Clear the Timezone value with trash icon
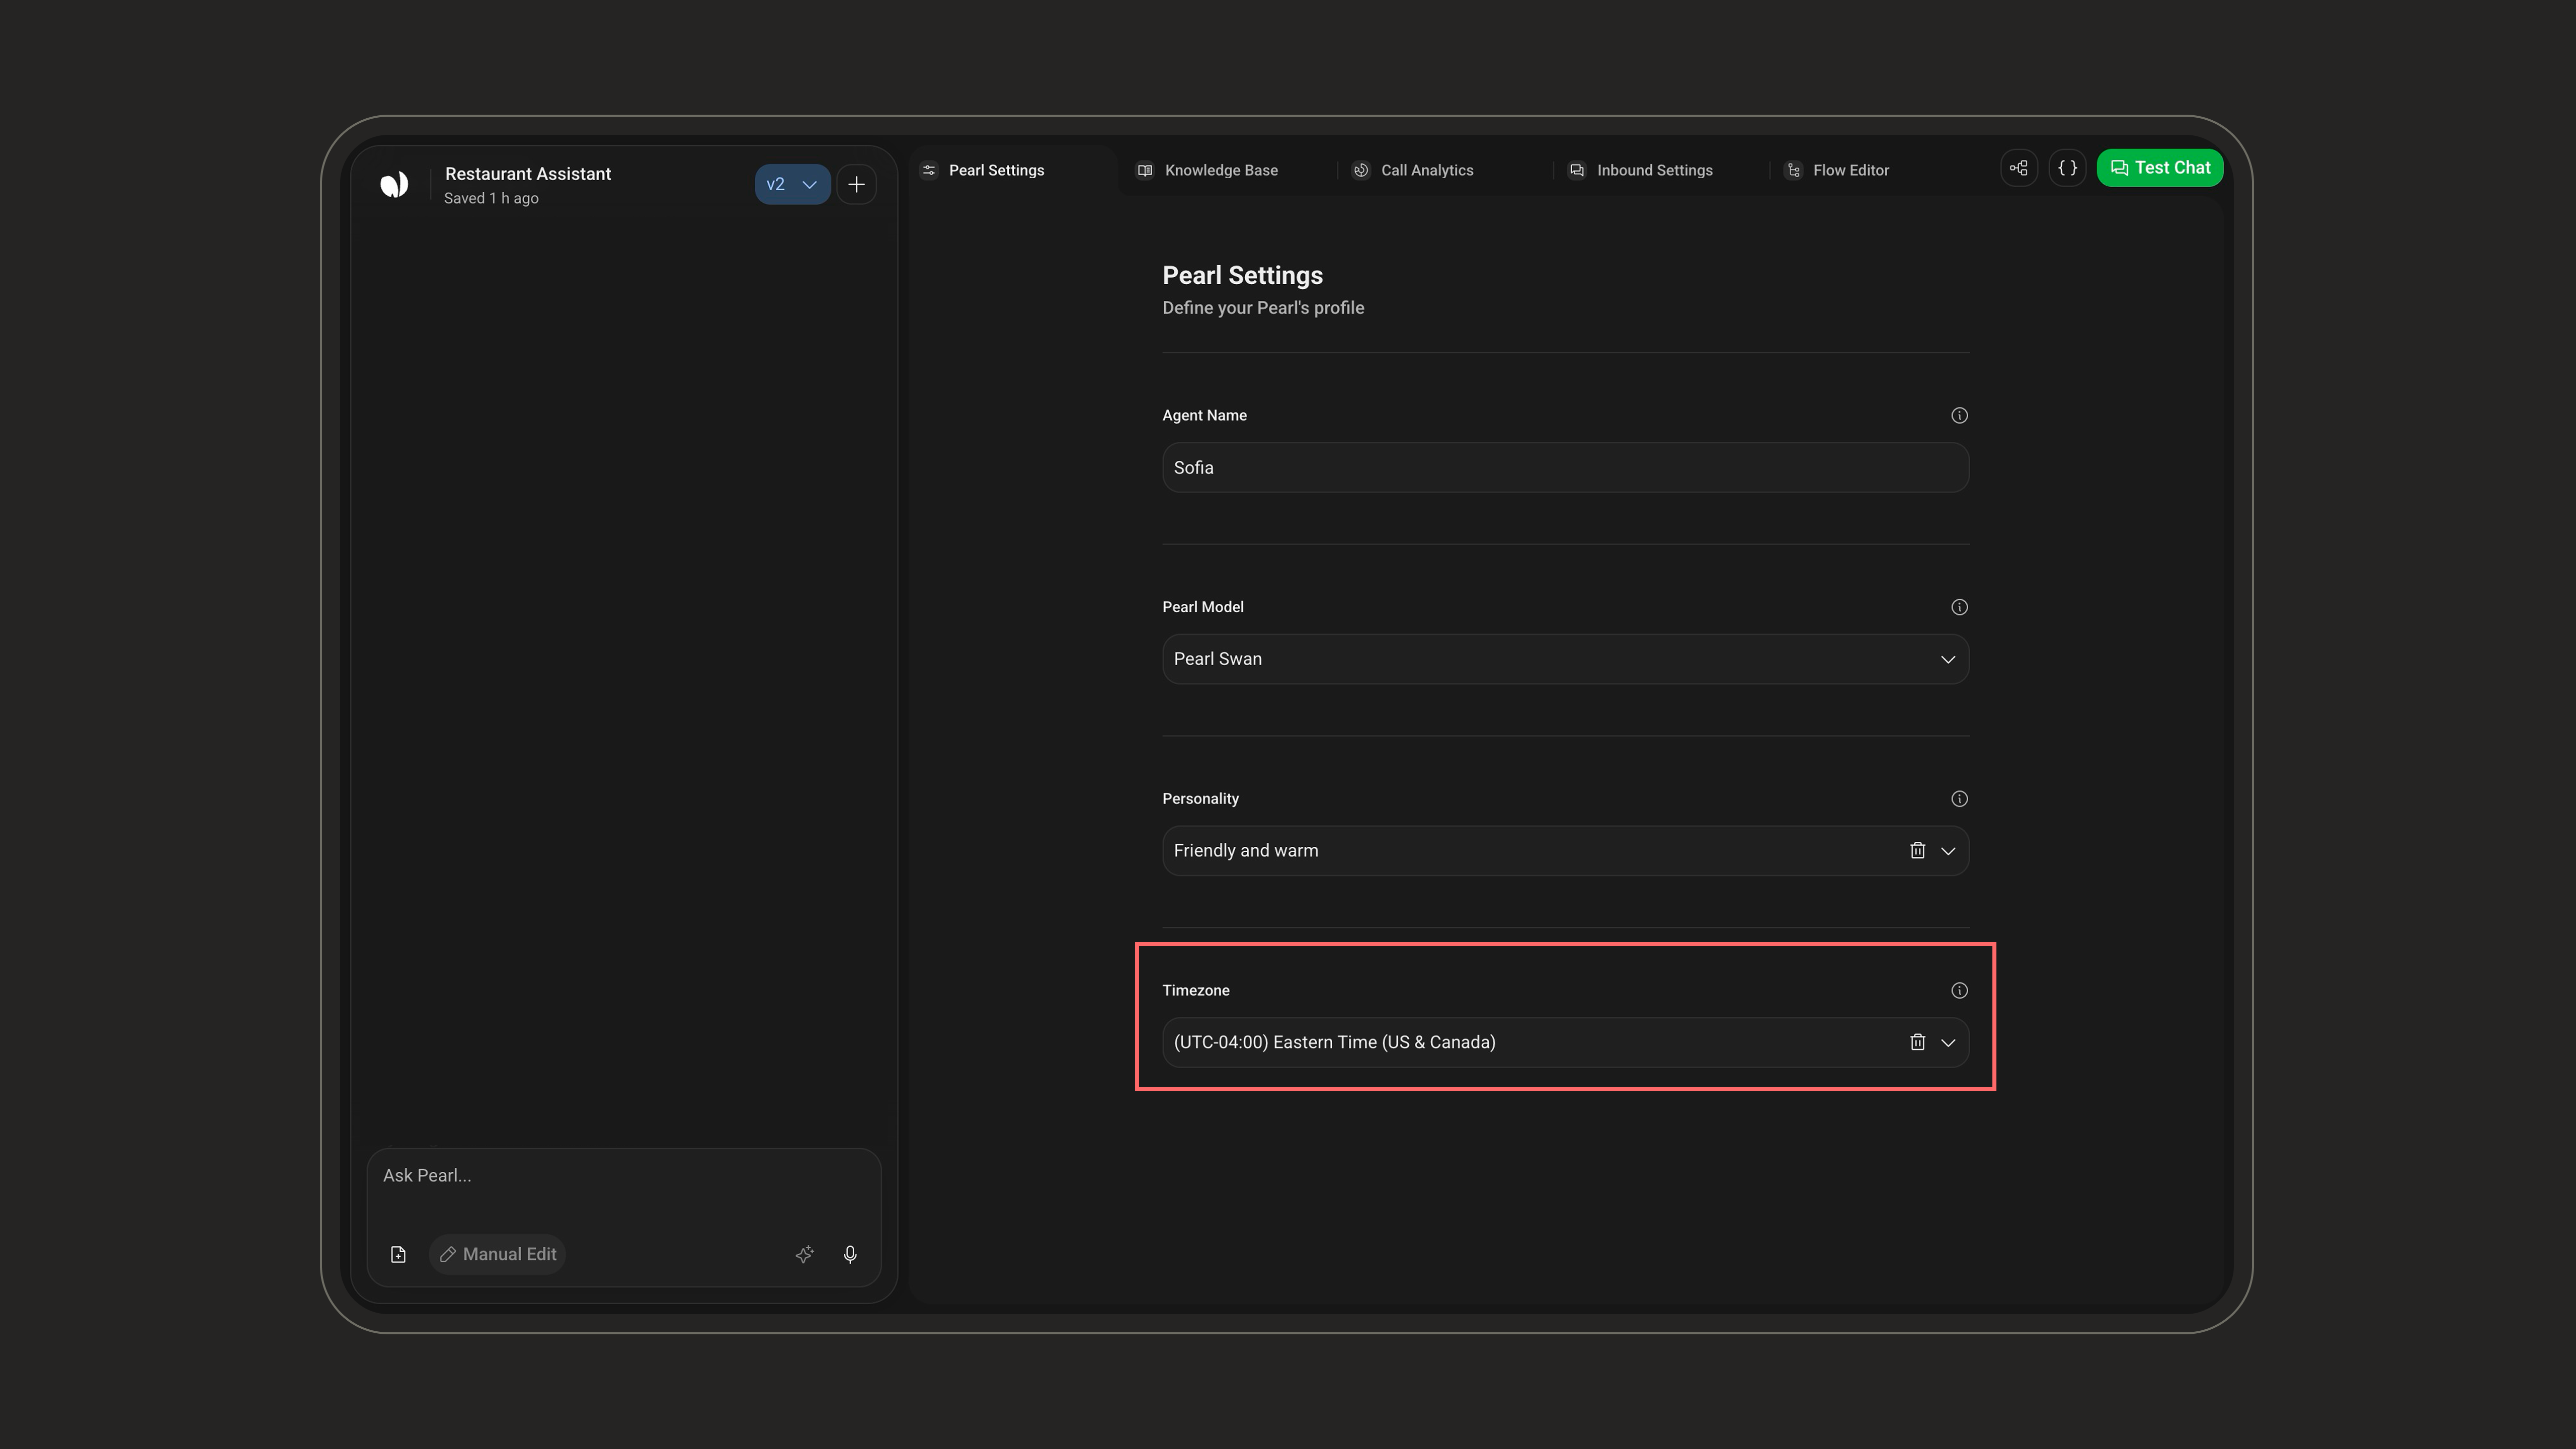 [1917, 1042]
